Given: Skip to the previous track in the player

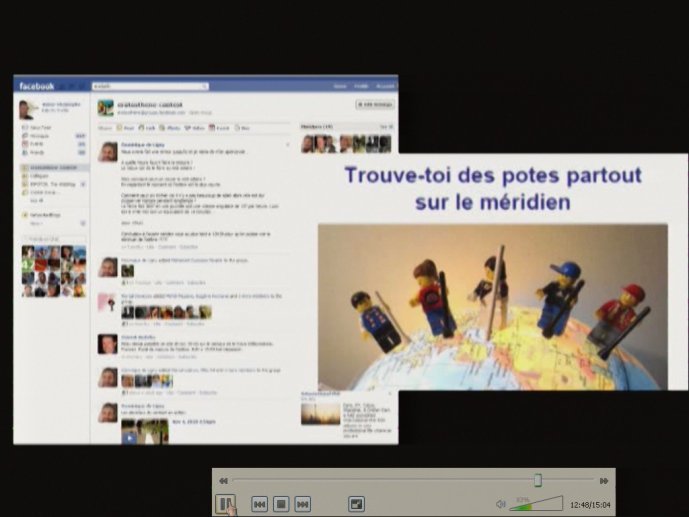Looking at the screenshot, I should 259,504.
